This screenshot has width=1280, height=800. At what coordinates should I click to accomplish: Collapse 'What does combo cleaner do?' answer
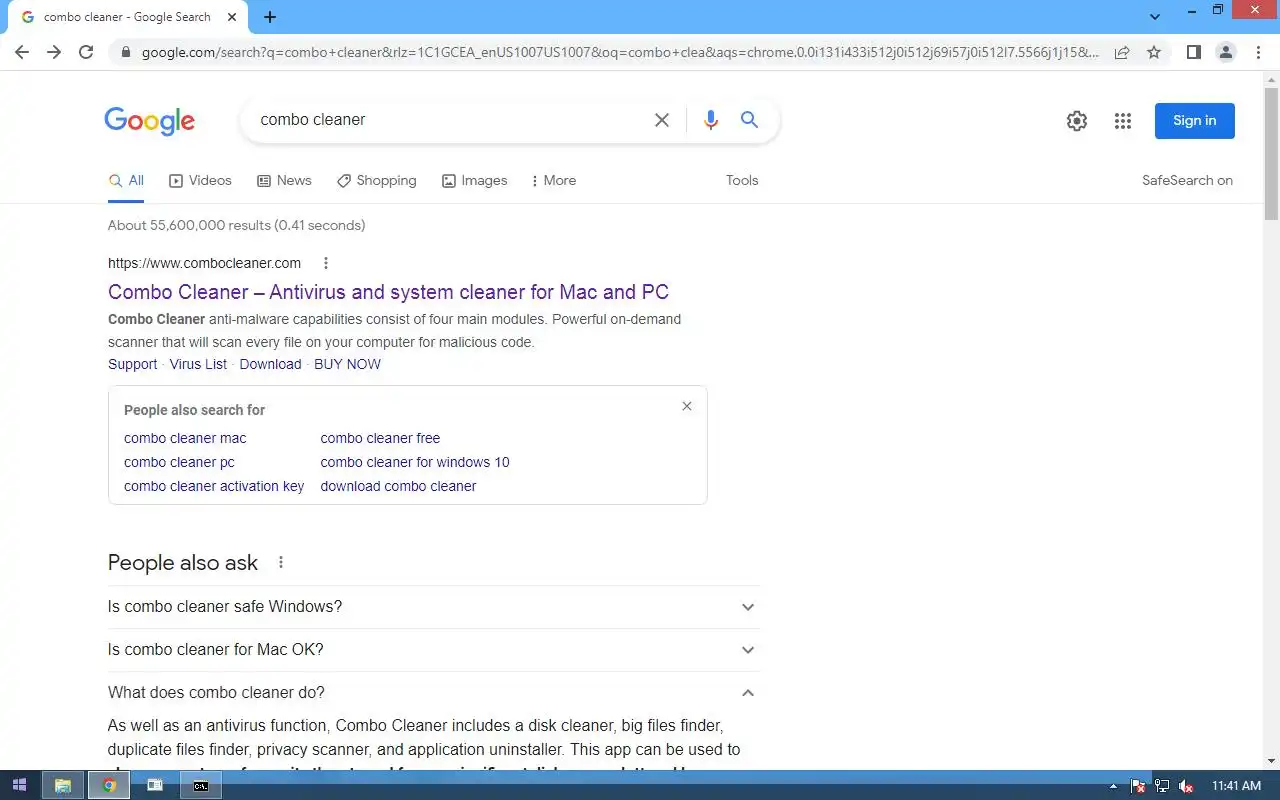pyautogui.click(x=433, y=693)
